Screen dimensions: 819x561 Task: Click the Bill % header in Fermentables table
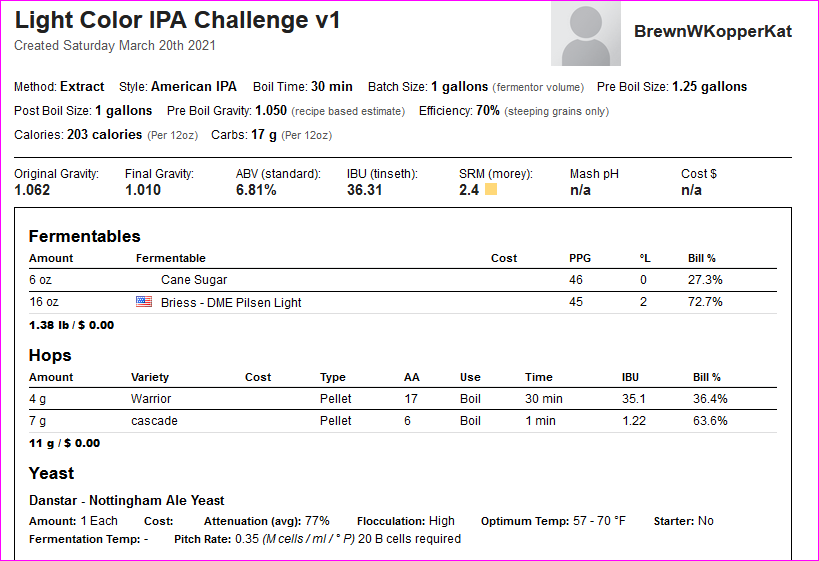701,258
